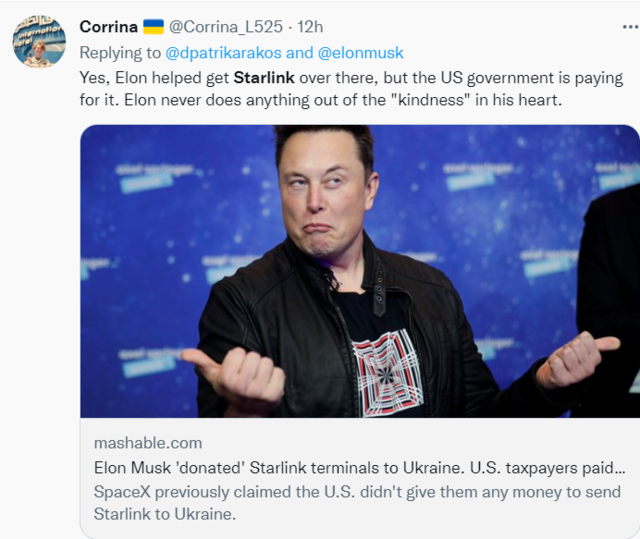
Task: Click the 'SpaceX previously claimed' card description
Action: tap(356, 492)
